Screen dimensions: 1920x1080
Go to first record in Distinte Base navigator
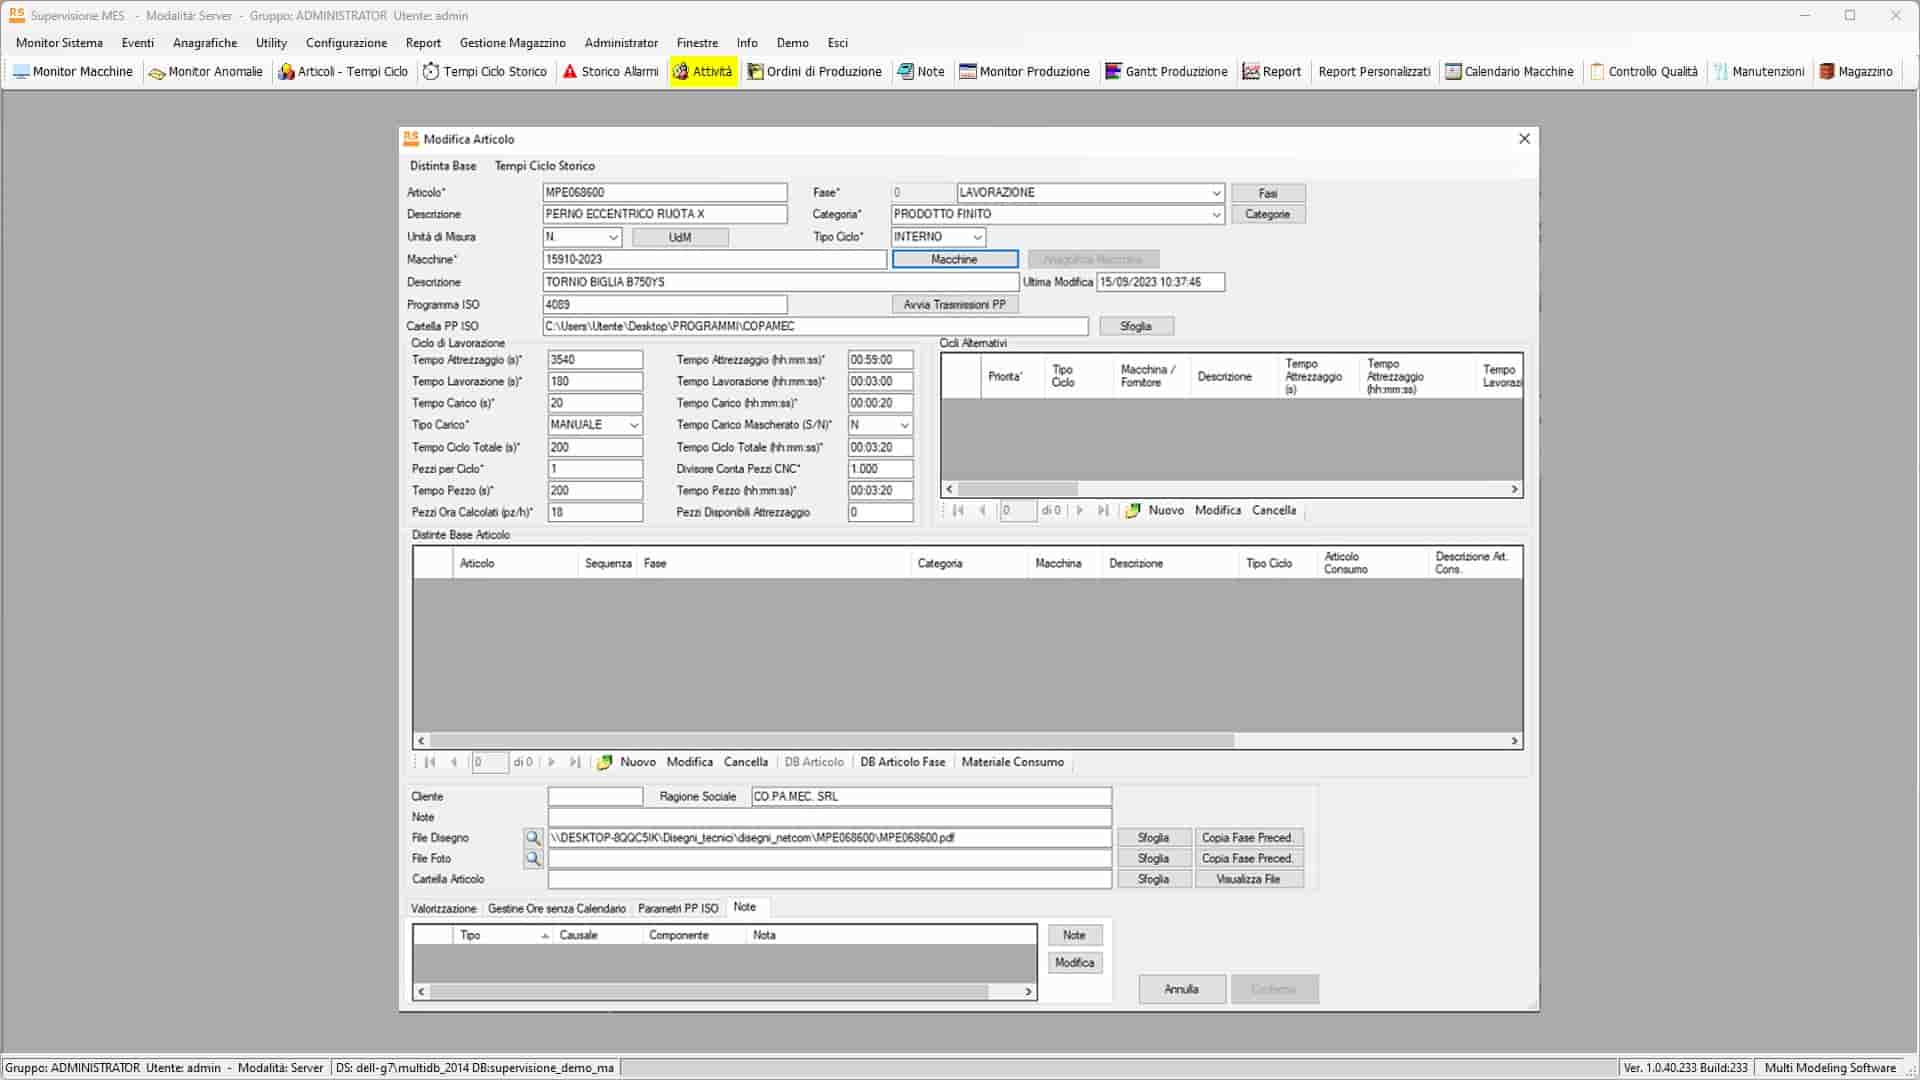[x=430, y=763]
